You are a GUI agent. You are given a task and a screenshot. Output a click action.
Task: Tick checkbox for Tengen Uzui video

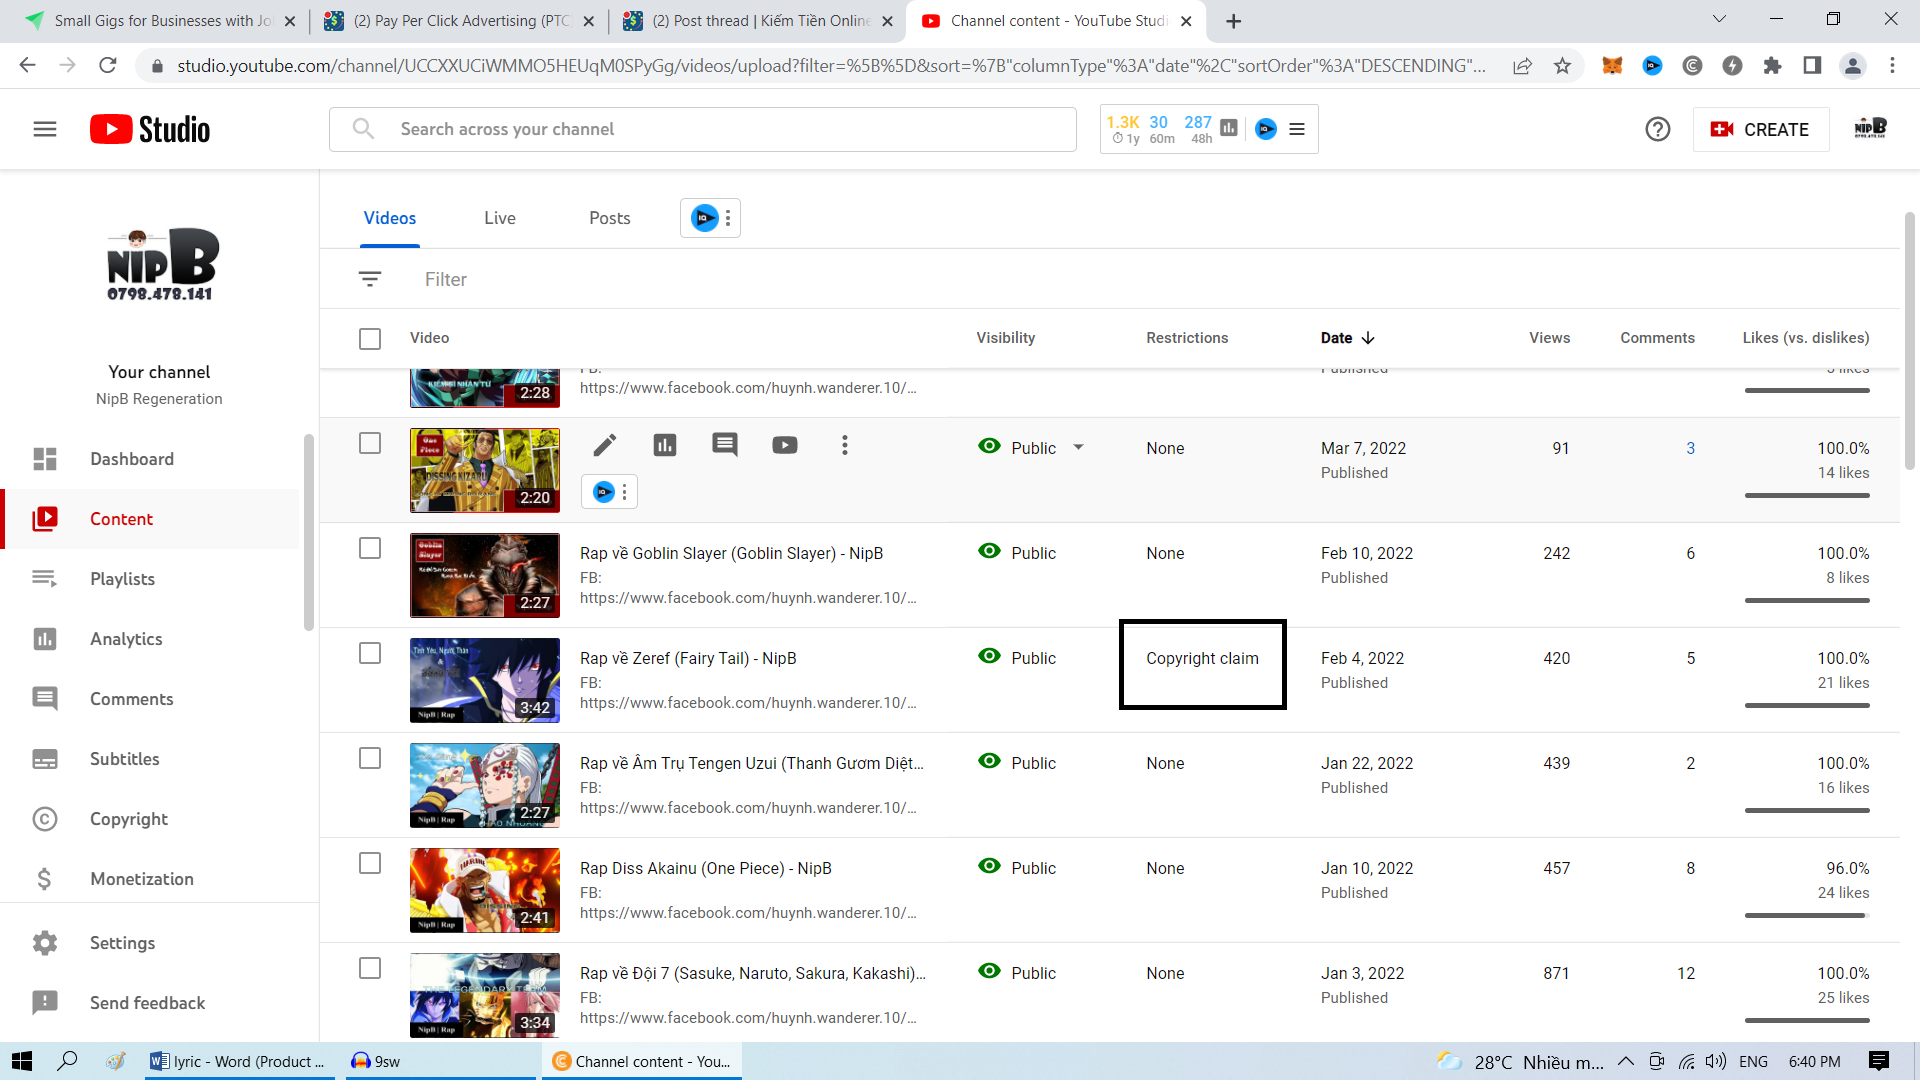coord(370,758)
